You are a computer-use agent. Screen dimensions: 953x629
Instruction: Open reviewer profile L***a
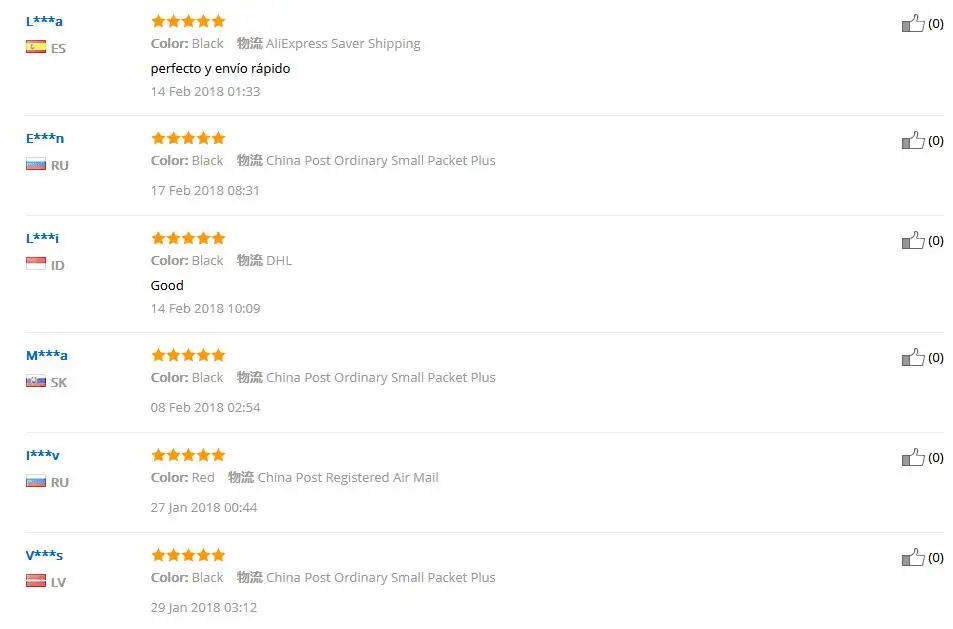(44, 21)
